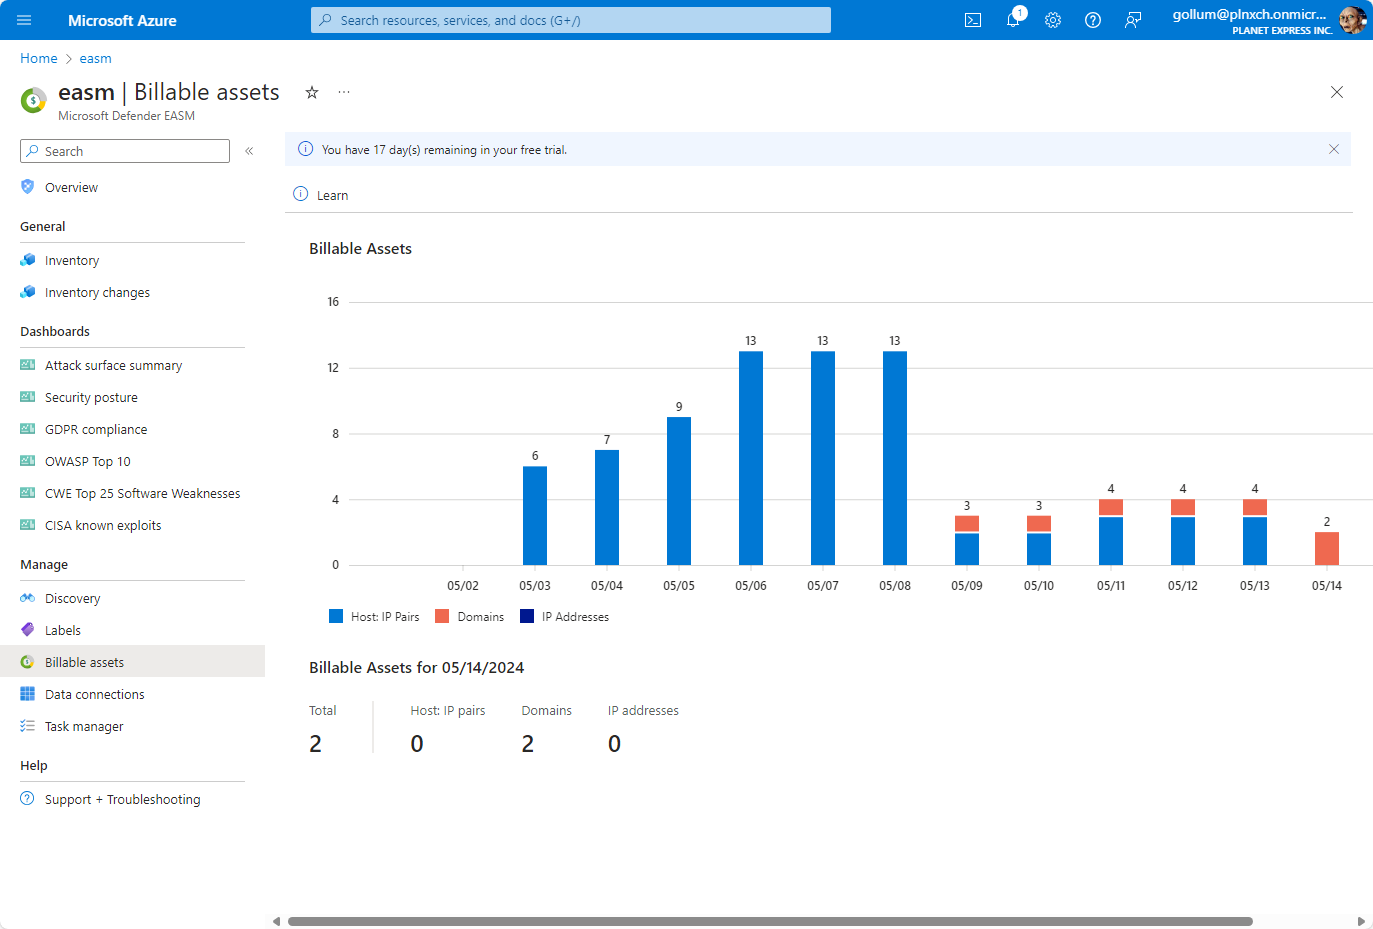Image resolution: width=1373 pixels, height=929 pixels.
Task: Dismiss the free trial notification banner
Action: click(x=1333, y=149)
